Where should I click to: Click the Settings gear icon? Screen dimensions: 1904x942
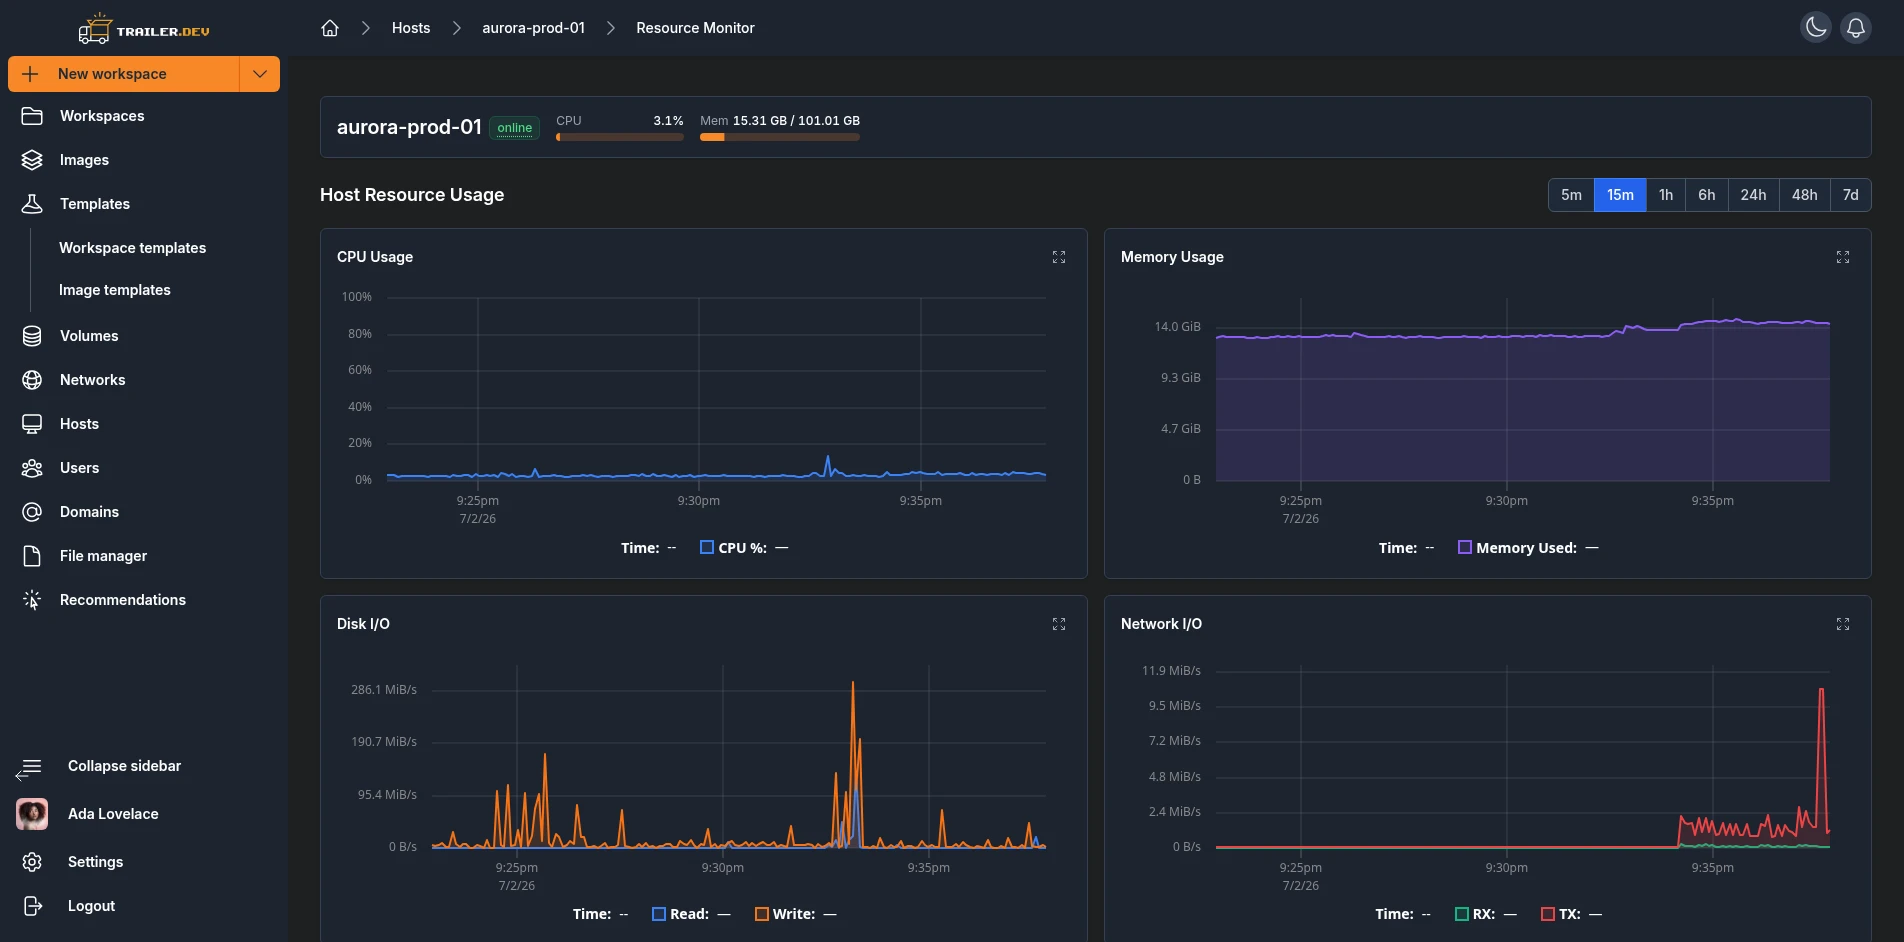click(x=32, y=862)
